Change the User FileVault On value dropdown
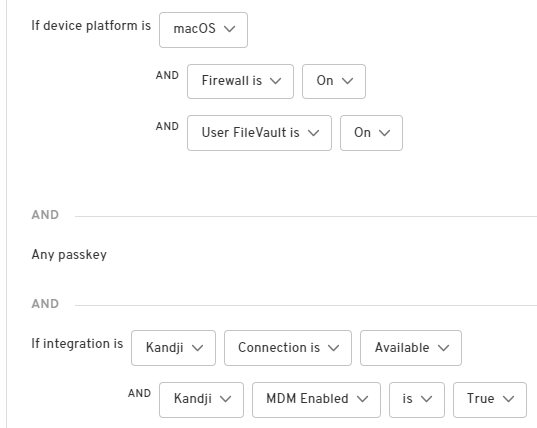This screenshot has width=537, height=428. coord(371,133)
